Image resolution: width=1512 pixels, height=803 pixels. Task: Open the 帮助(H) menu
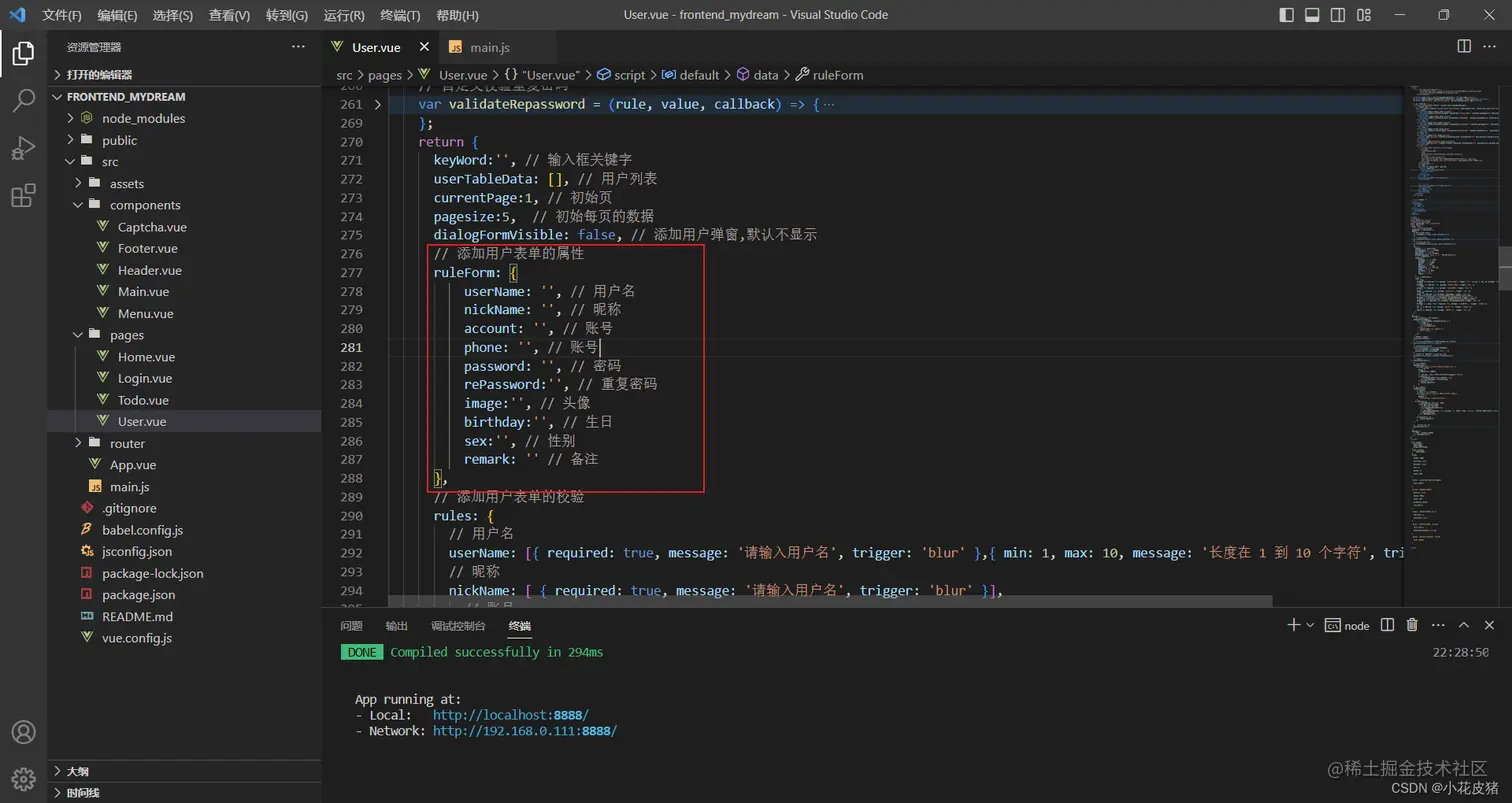pyautogui.click(x=458, y=15)
